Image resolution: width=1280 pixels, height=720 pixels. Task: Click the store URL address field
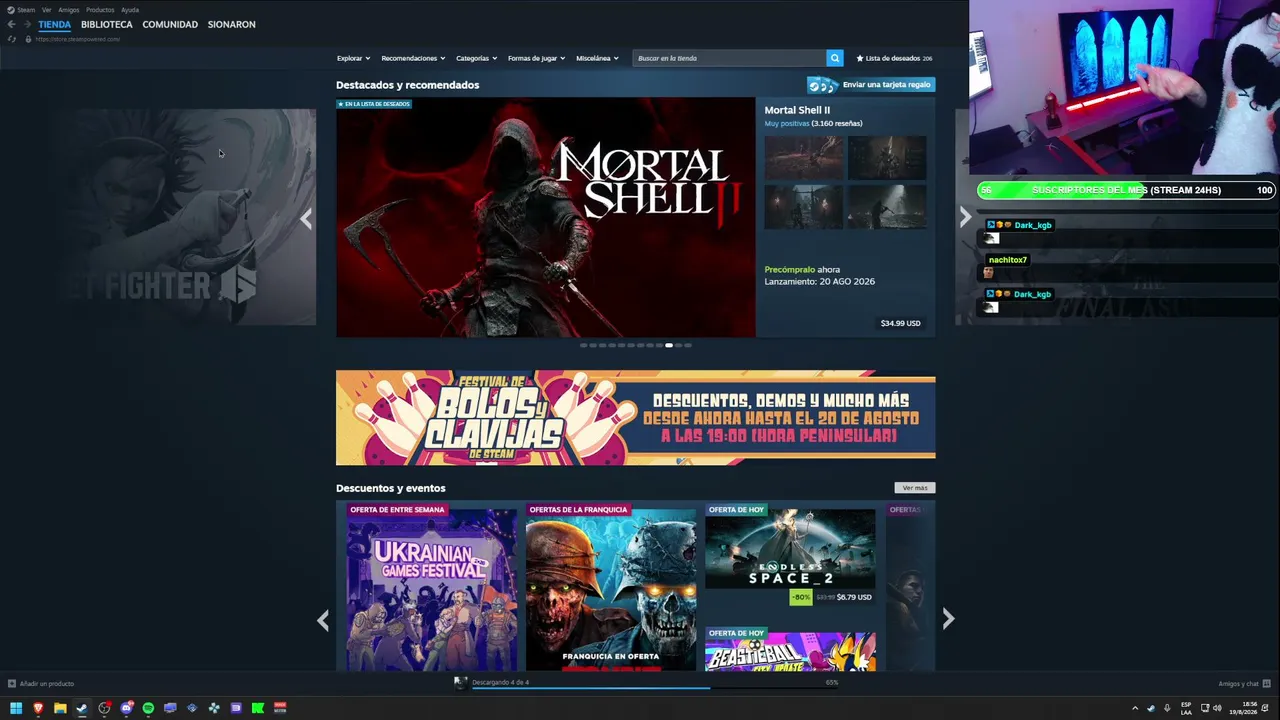77,39
